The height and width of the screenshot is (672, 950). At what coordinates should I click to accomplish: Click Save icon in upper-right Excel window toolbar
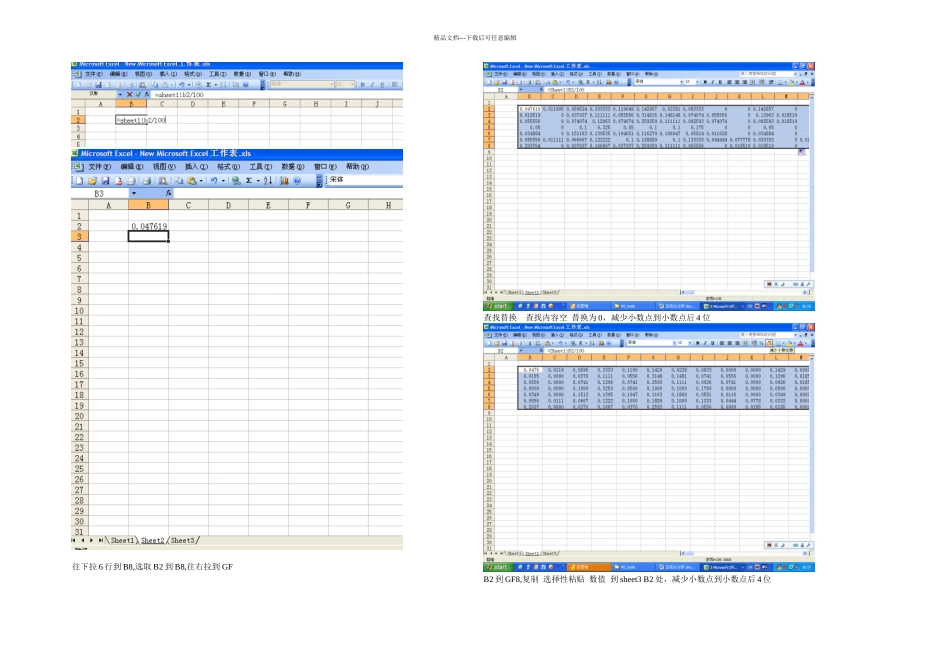pyautogui.click(x=504, y=82)
